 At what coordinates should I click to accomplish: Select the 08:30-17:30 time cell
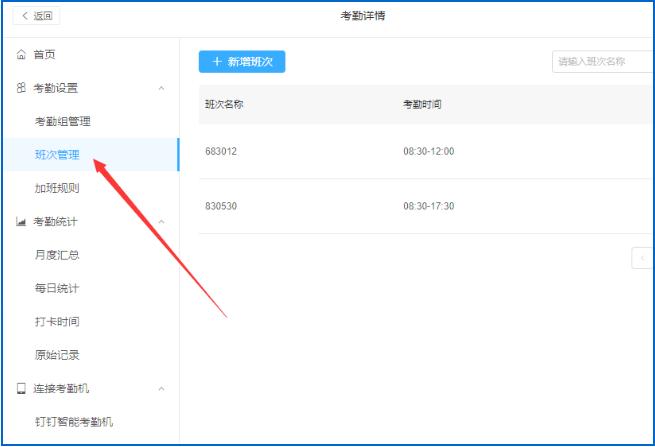point(429,206)
